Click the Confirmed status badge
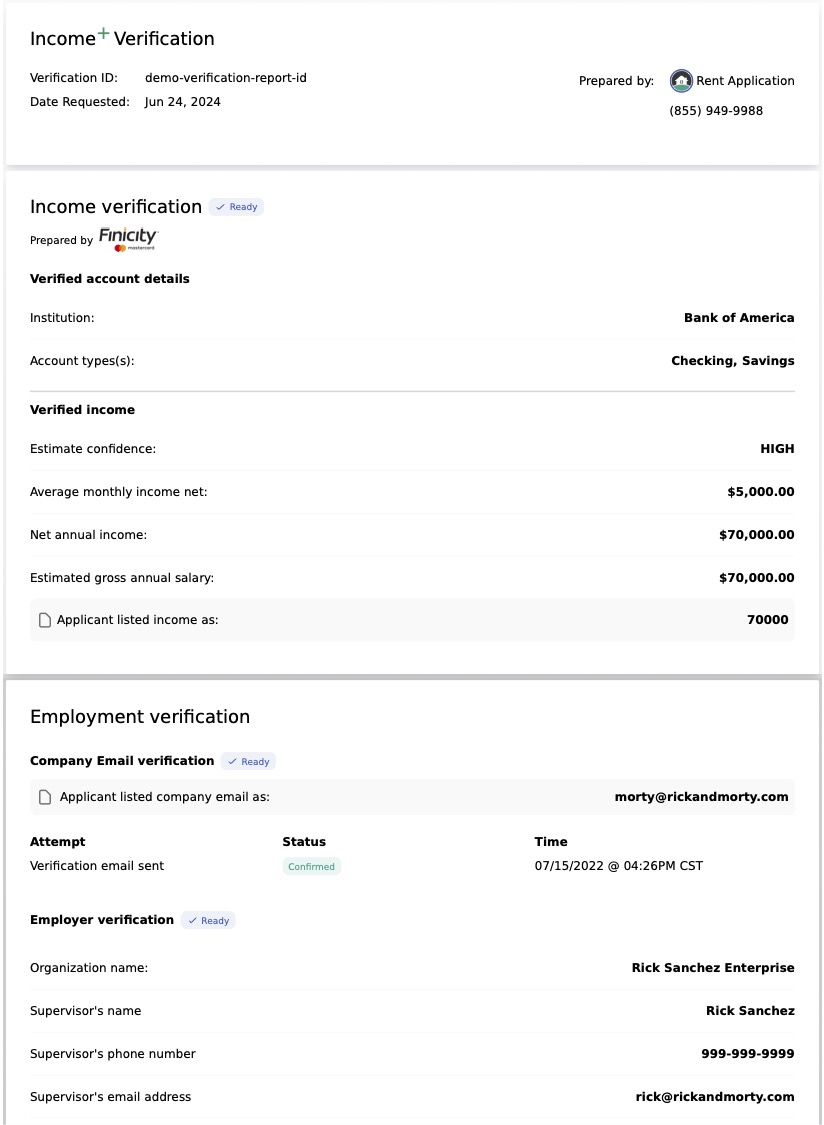The width and height of the screenshot is (824, 1125). [x=312, y=867]
